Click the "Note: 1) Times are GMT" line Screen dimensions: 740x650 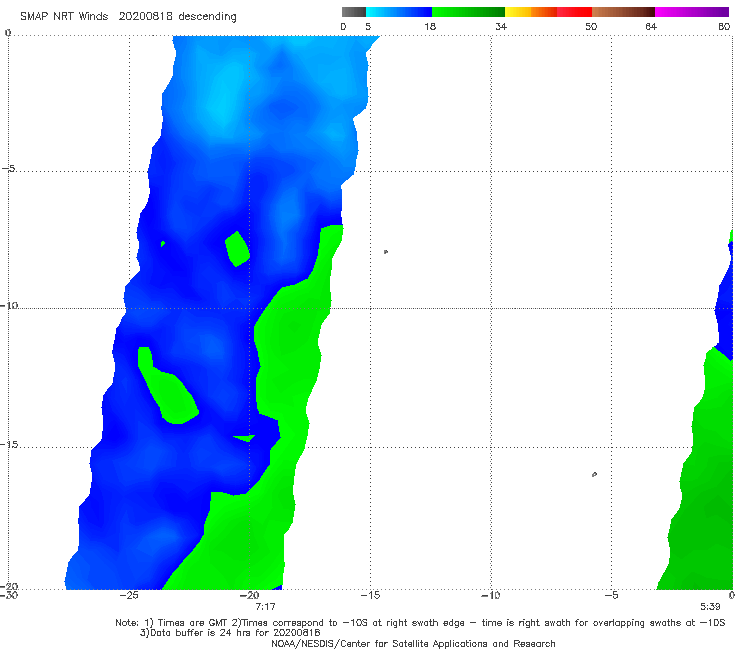pyautogui.click(x=420, y=623)
